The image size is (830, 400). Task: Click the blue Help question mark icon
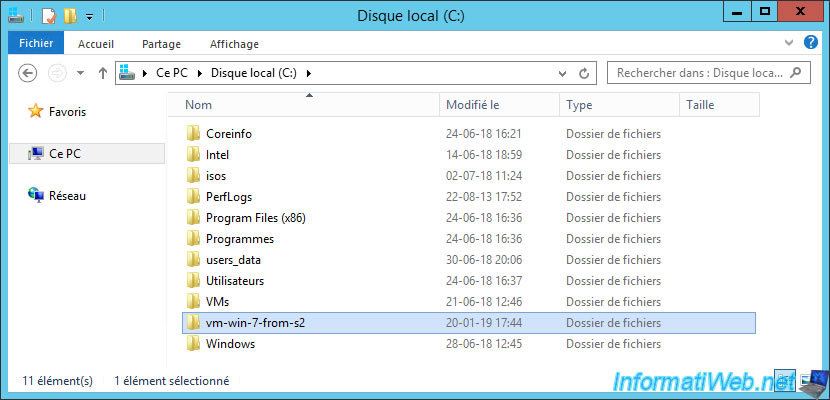click(x=811, y=44)
